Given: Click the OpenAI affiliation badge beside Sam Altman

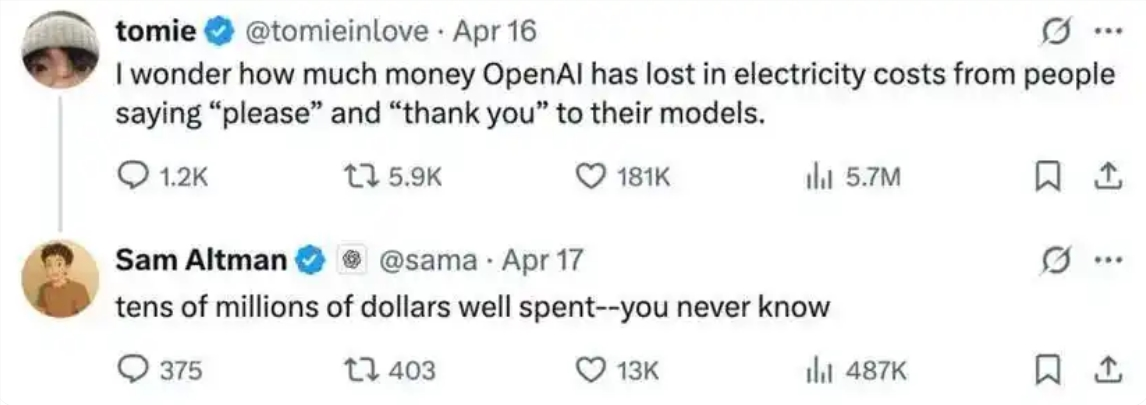Looking at the screenshot, I should coord(351,261).
